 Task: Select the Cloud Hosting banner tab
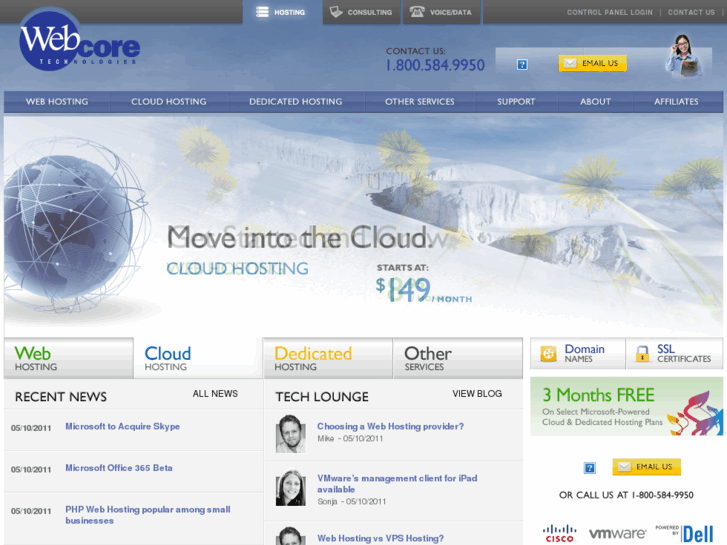click(x=198, y=358)
